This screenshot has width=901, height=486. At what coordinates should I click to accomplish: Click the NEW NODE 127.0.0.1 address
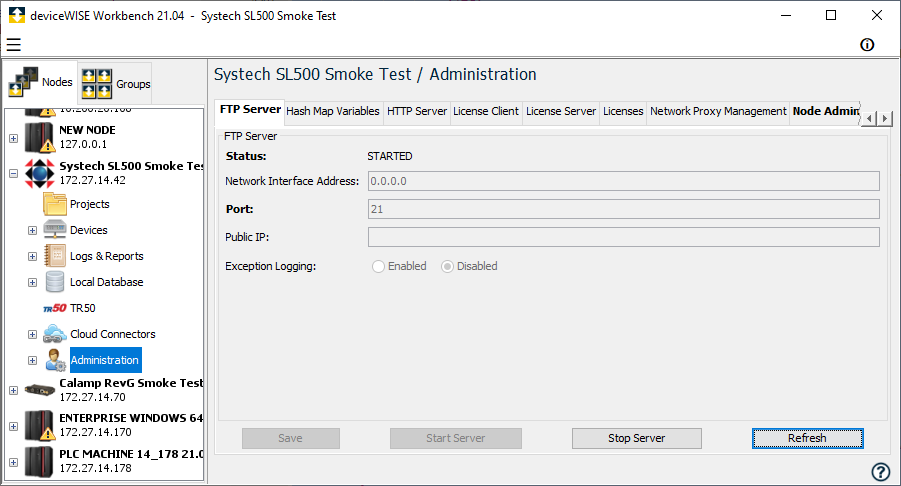(83, 144)
